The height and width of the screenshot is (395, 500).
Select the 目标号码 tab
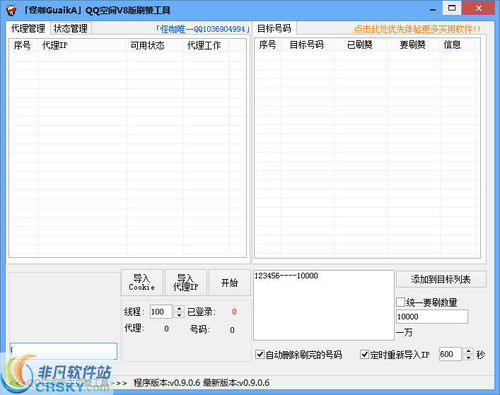(274, 29)
